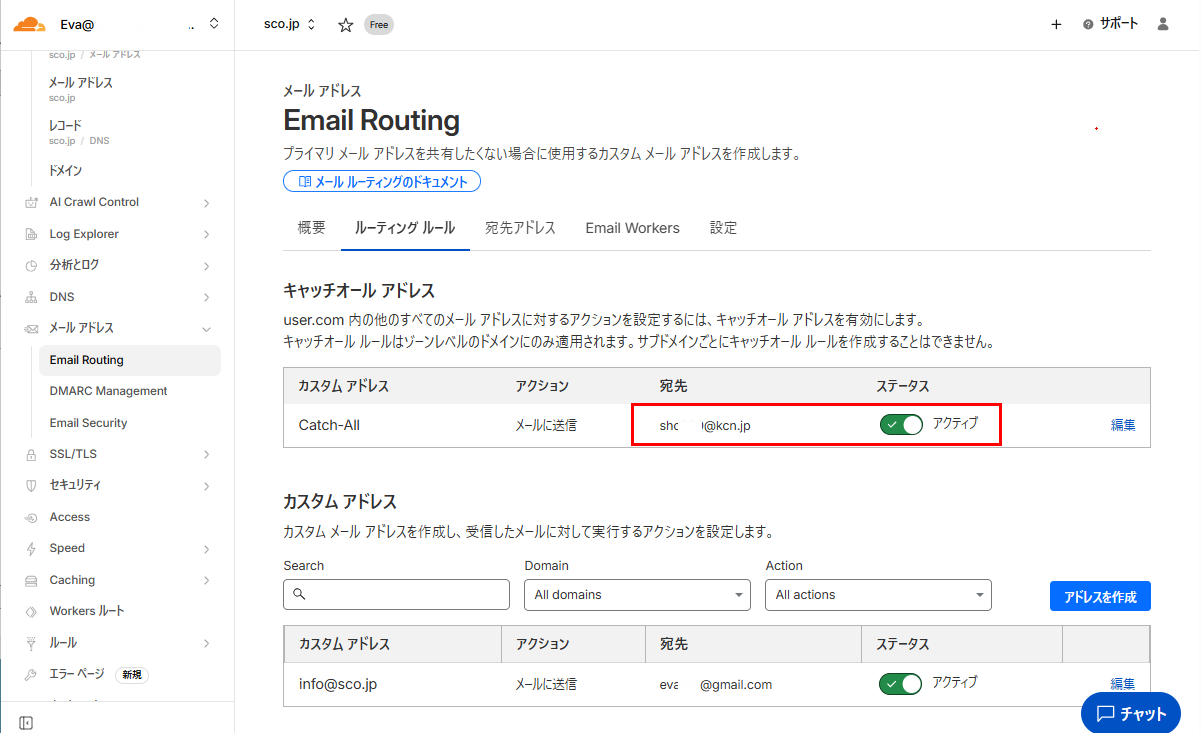
Task: Open the user profile icon
Action: click(x=1162, y=24)
